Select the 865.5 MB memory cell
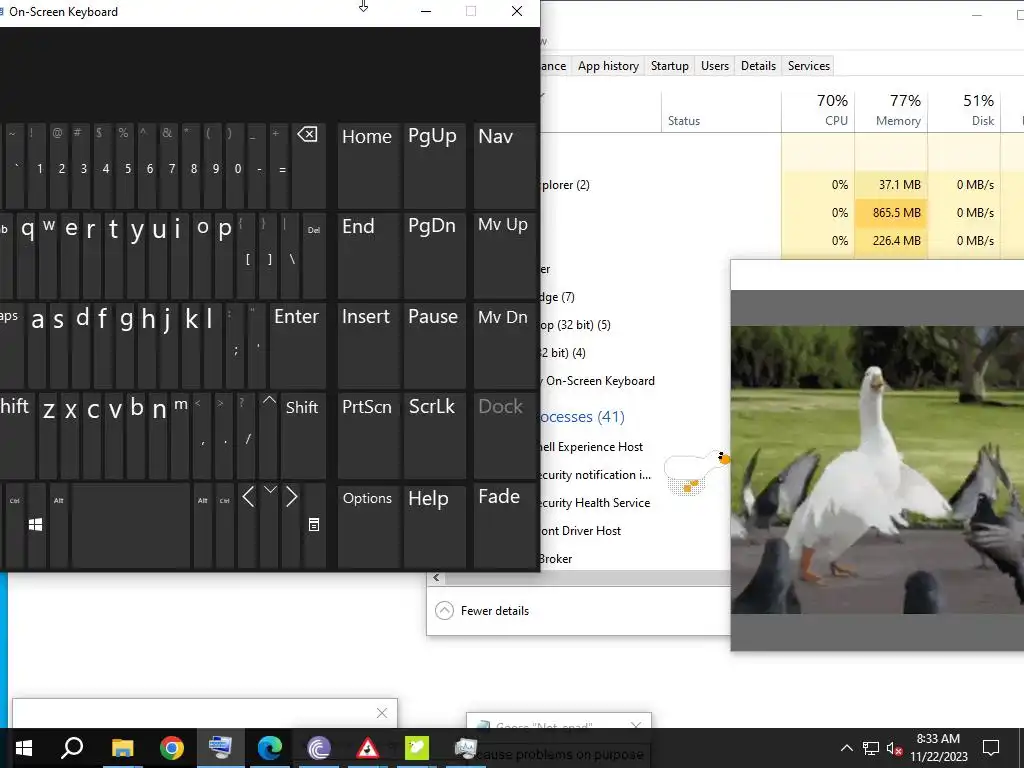1024x768 pixels. click(x=891, y=213)
